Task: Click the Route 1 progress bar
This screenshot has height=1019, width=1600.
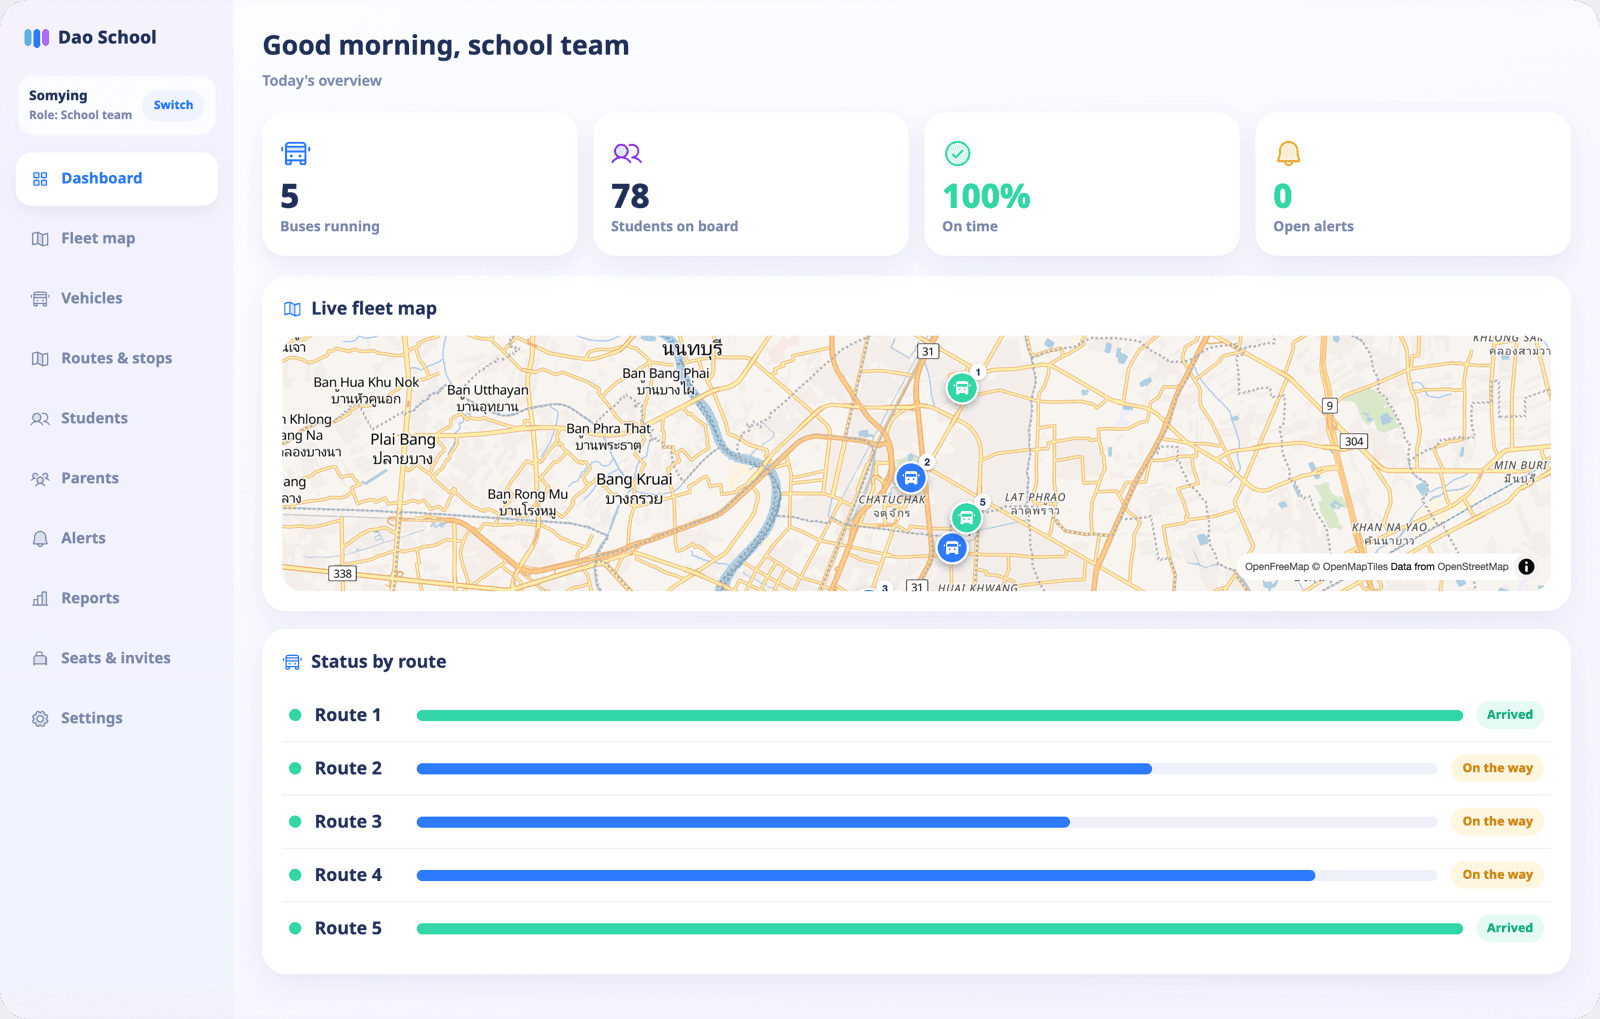Action: pos(939,716)
